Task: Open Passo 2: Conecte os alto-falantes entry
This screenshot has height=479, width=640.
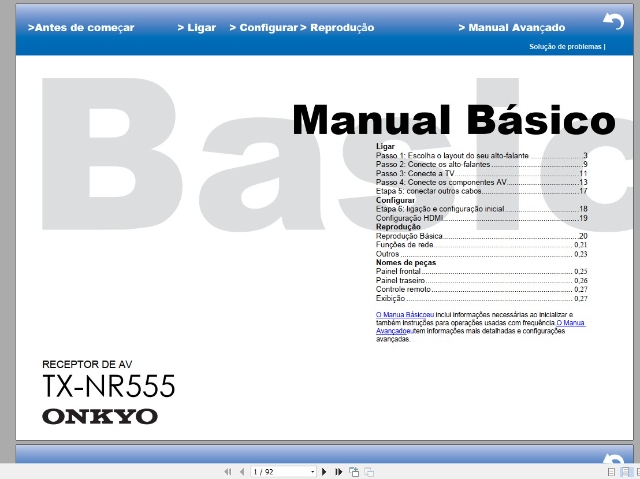Action: coord(482,164)
